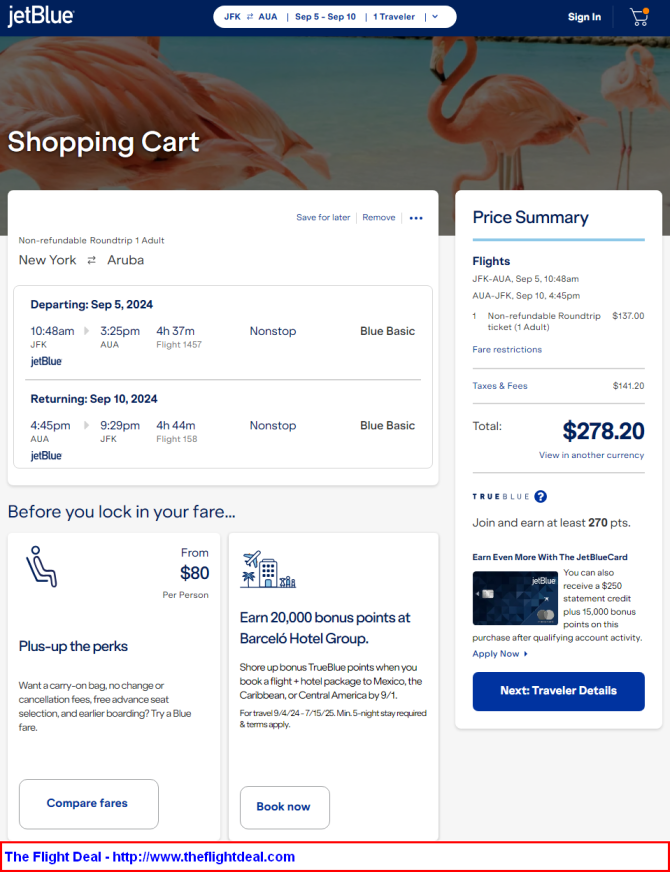Viewport: 670px width, 872px height.
Task: Click Next: Traveler Details button
Action: tap(558, 691)
